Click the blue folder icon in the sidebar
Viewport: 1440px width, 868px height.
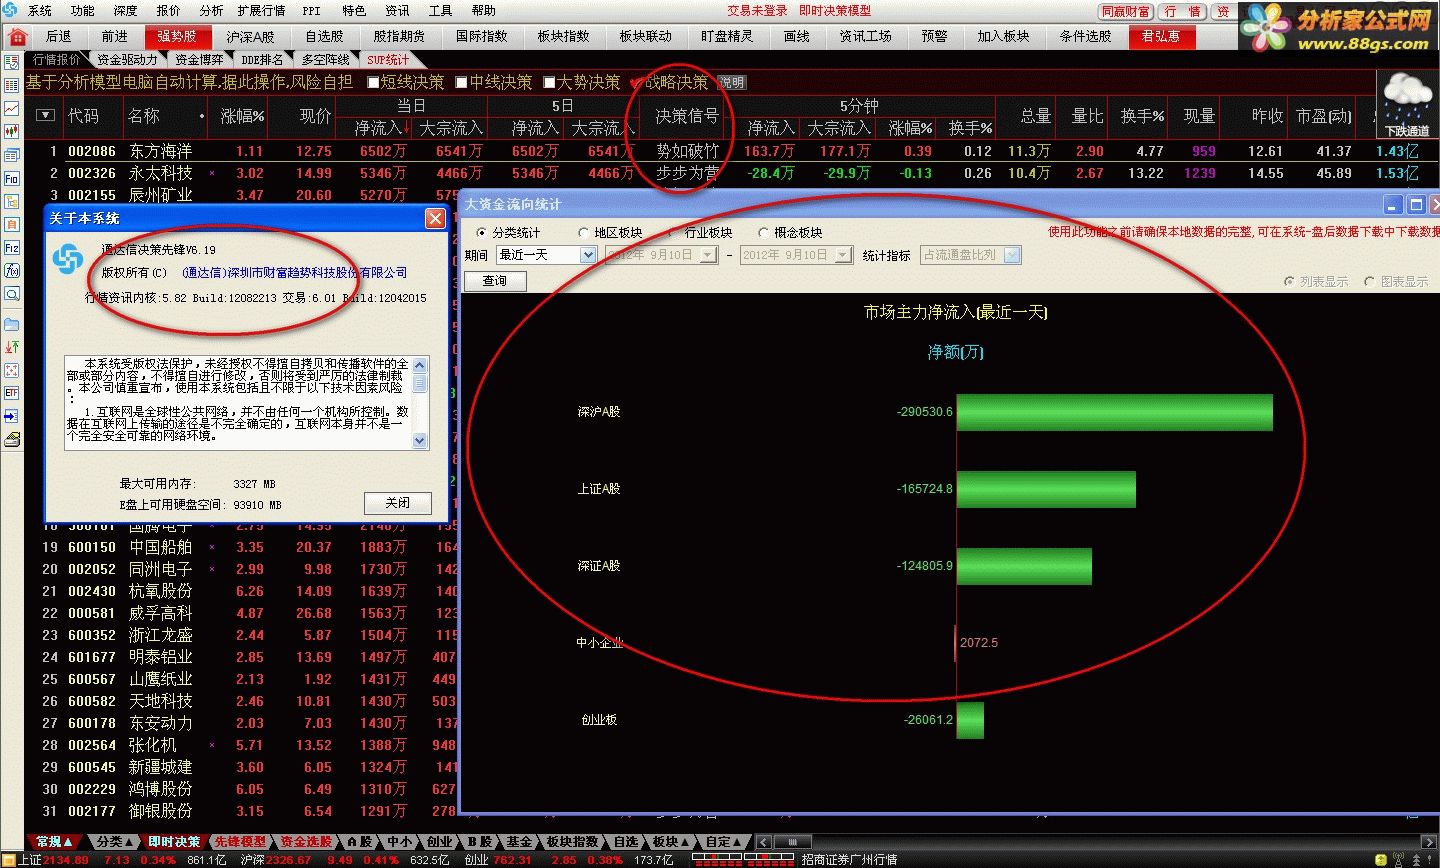coord(12,324)
